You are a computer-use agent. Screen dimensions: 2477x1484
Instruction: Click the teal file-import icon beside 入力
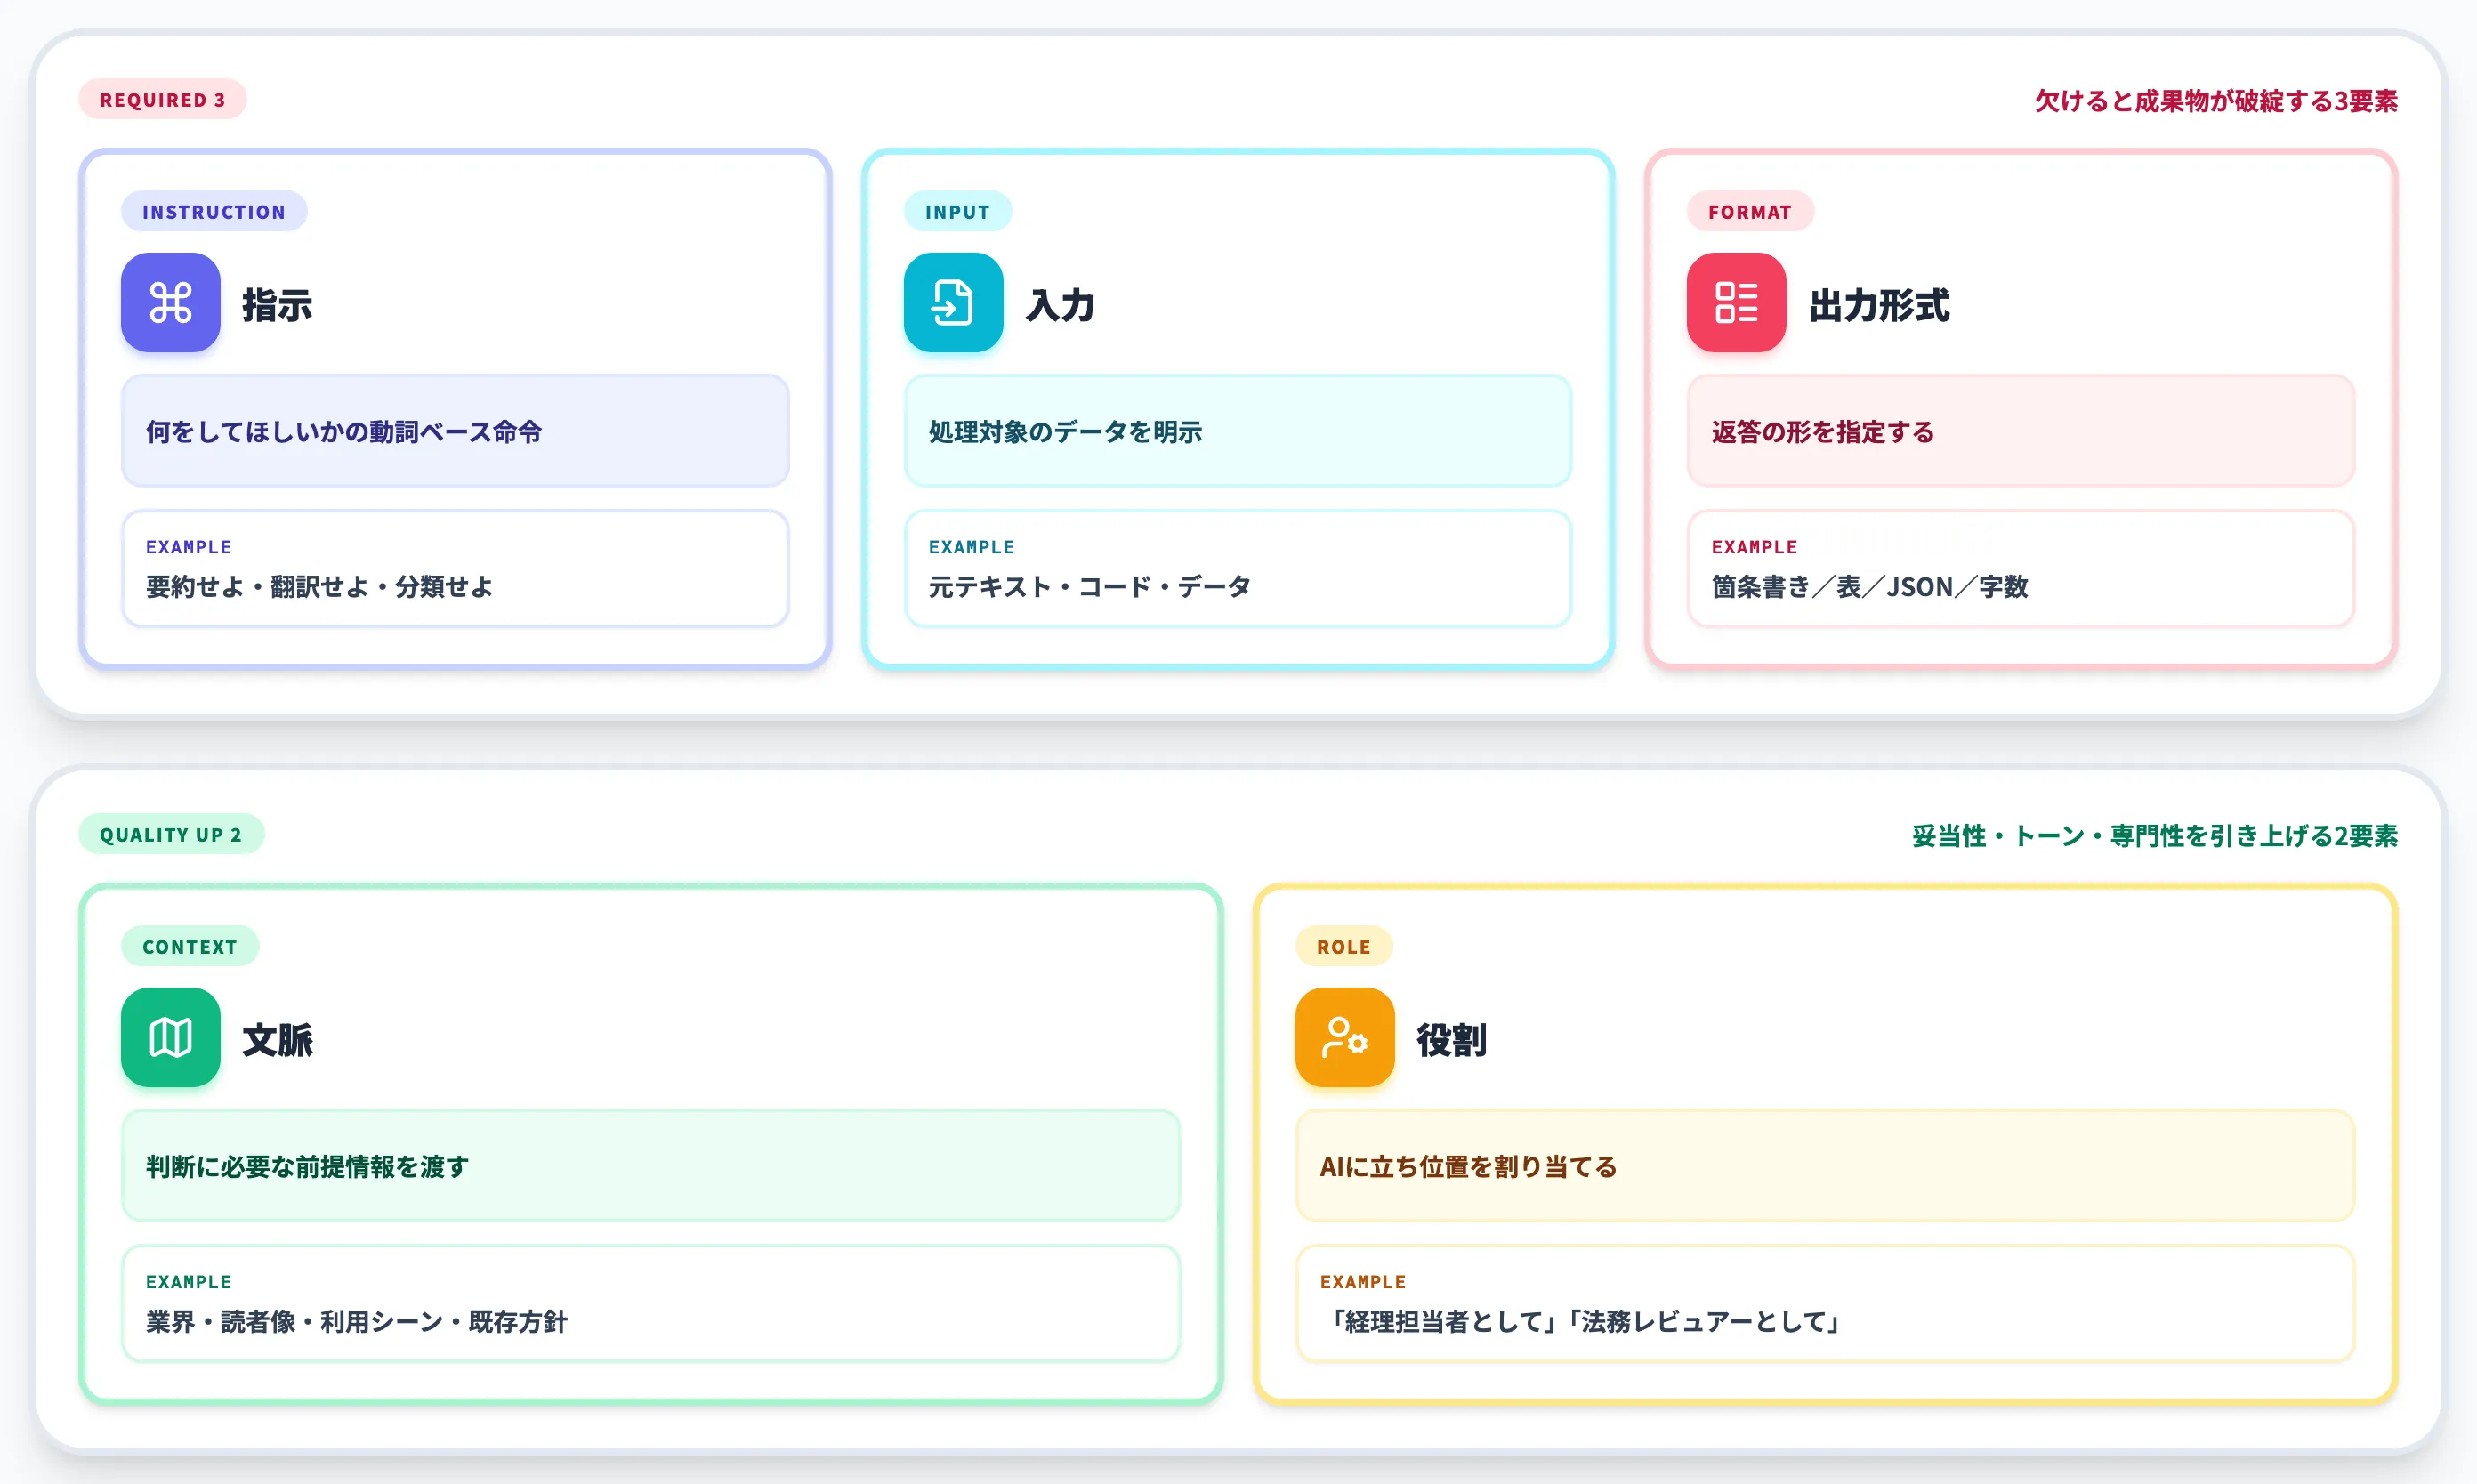953,302
